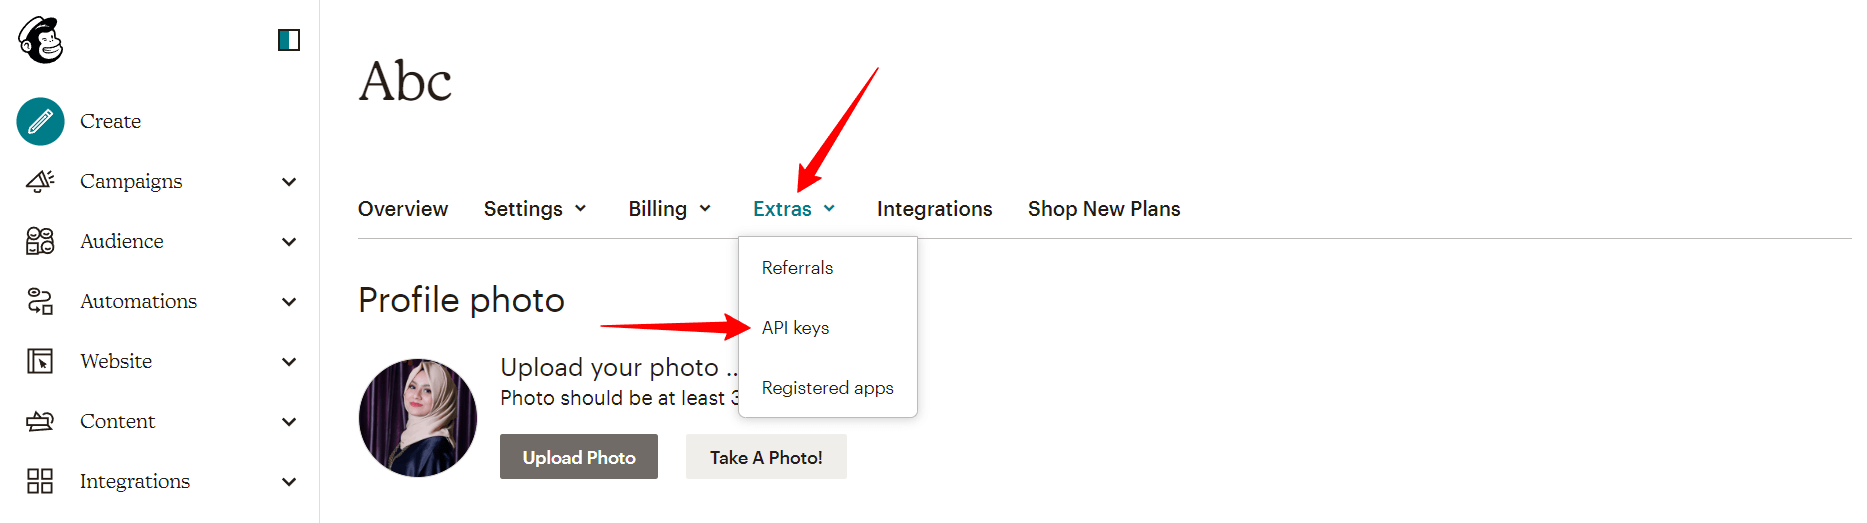Expand the Campaigns sidebar chevron
Screen dimensions: 1867x523
click(x=289, y=181)
